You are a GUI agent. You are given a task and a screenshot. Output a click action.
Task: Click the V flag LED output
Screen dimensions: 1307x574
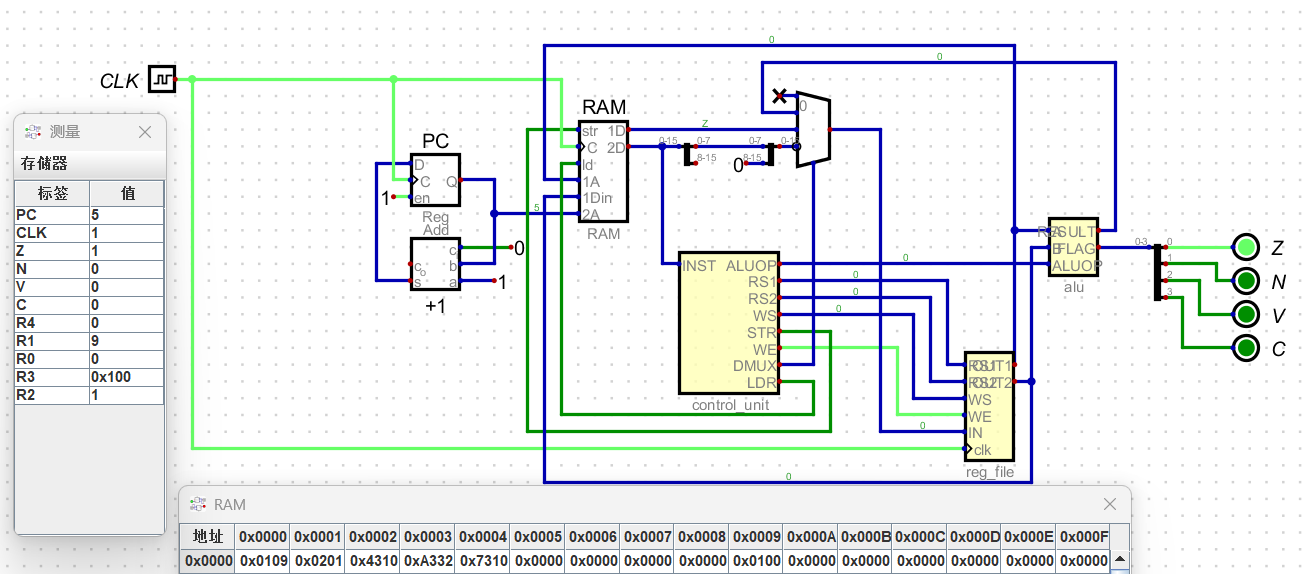click(x=1245, y=315)
